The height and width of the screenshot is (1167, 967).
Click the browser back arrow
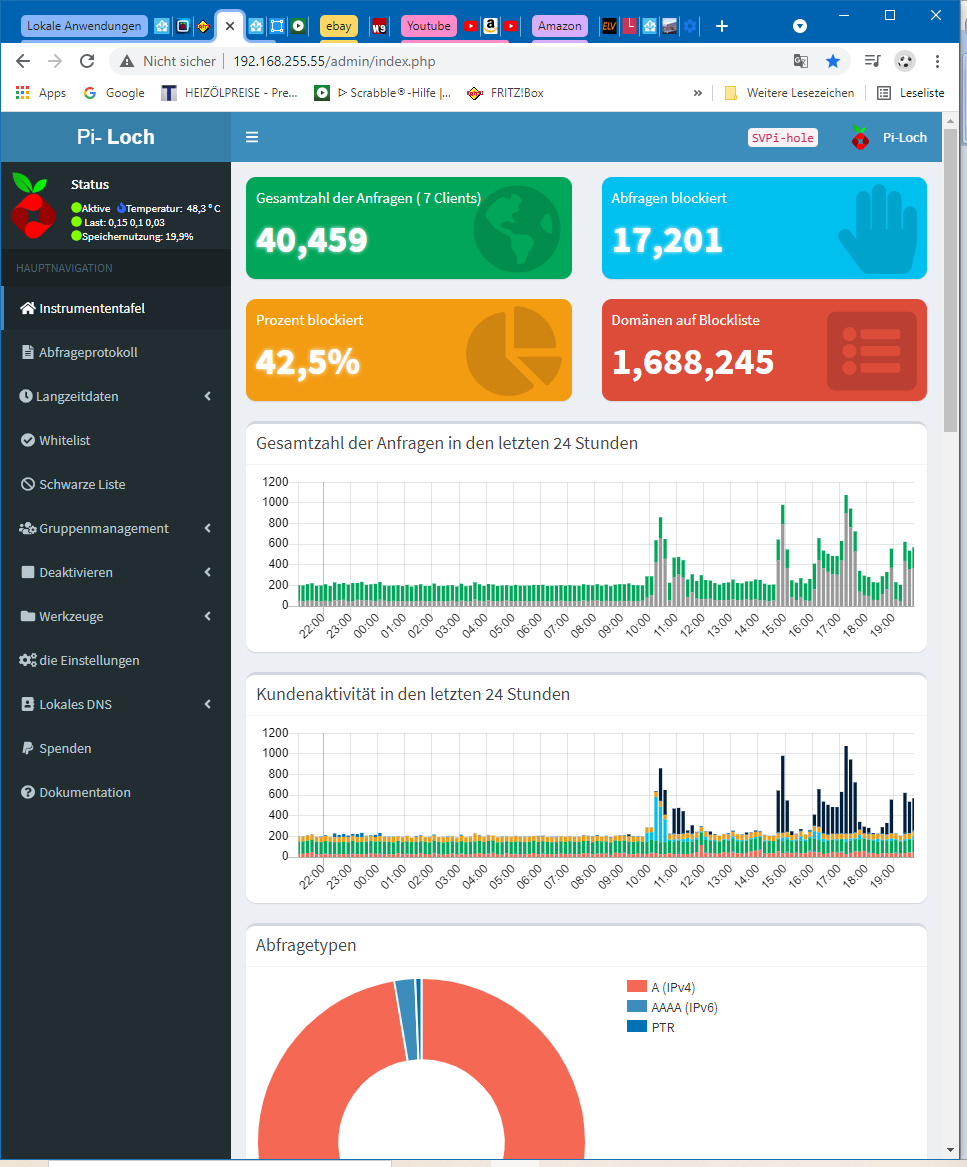23,61
